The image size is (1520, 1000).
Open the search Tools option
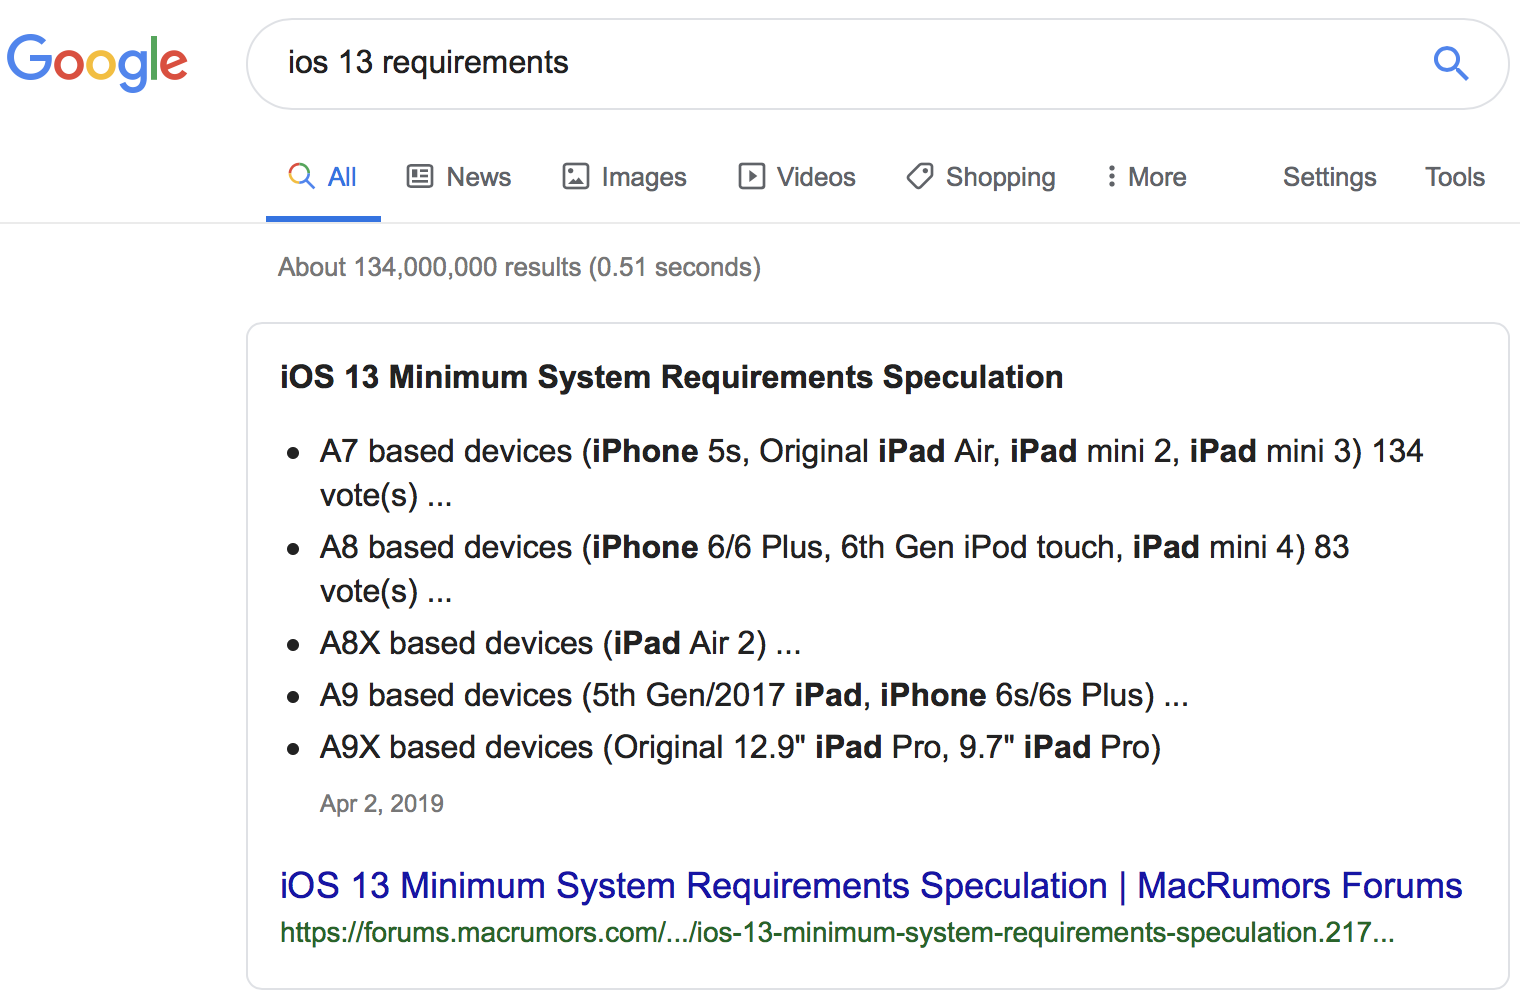(1454, 177)
